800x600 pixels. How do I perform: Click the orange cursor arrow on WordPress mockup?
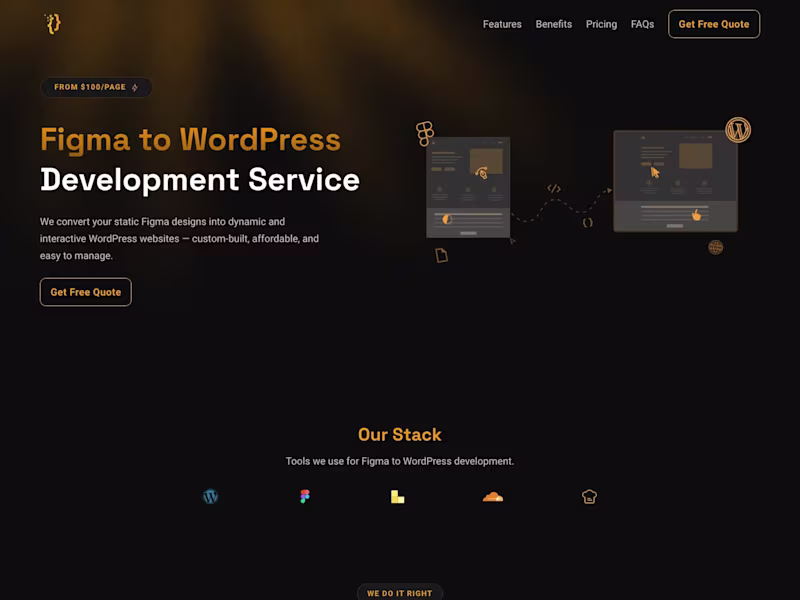point(655,172)
